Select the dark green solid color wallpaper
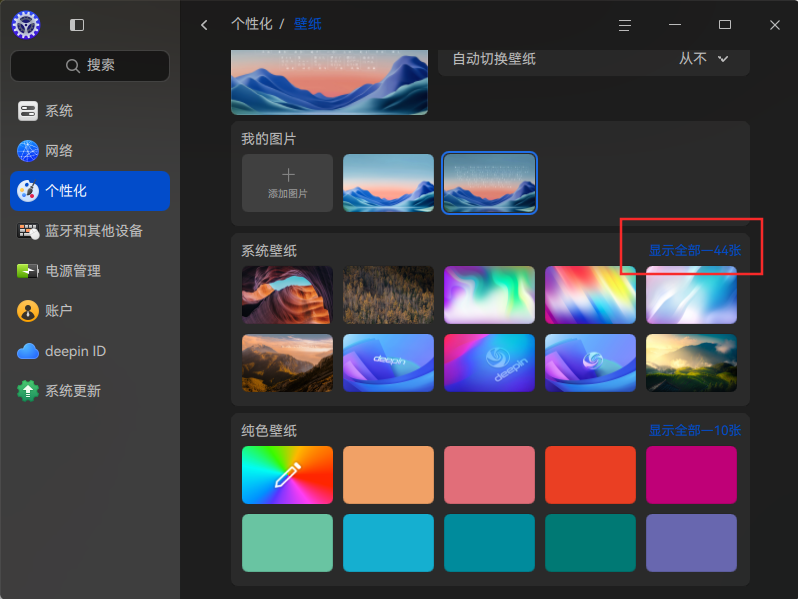The image size is (798, 599). [590, 543]
